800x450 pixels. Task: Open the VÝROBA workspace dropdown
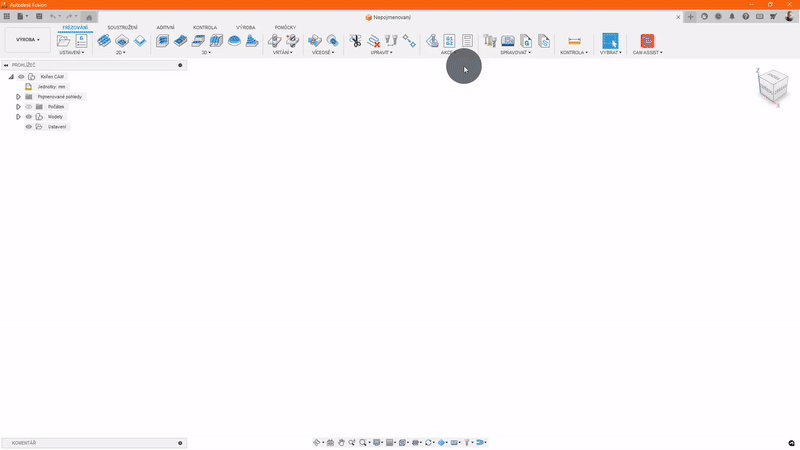click(28, 40)
